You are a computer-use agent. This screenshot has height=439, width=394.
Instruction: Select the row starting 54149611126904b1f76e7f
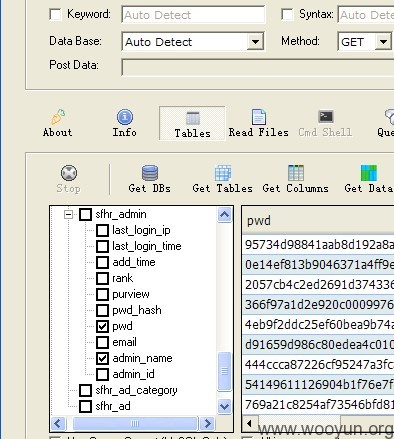[318, 385]
